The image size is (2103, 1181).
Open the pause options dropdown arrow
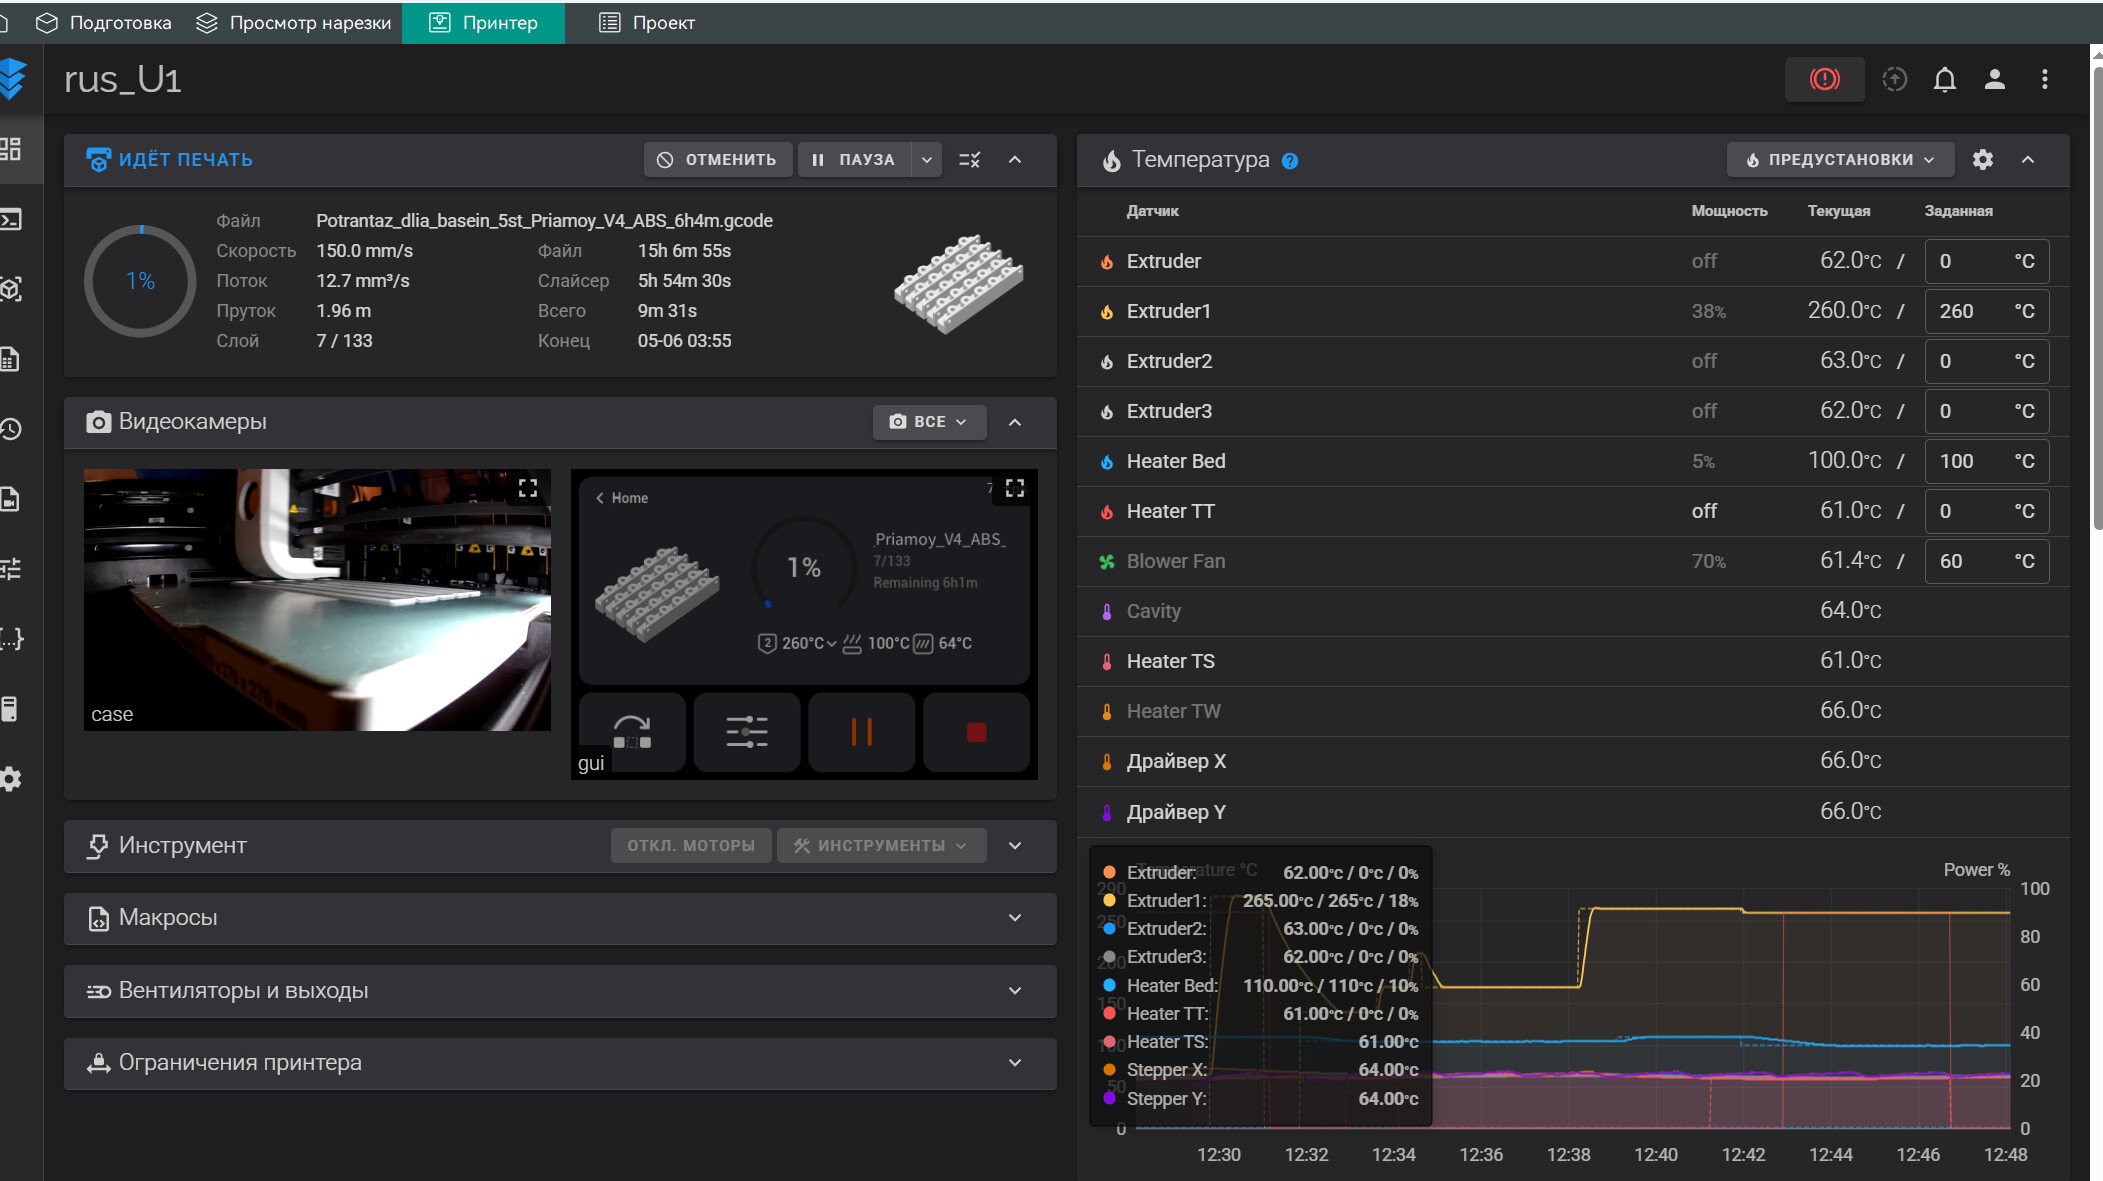[x=927, y=160]
